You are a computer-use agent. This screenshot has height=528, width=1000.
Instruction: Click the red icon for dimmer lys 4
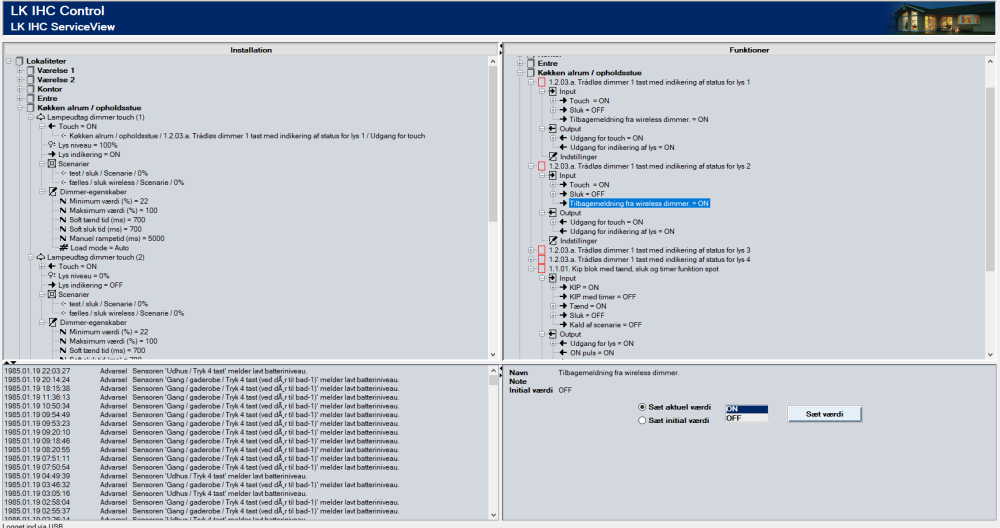541,259
